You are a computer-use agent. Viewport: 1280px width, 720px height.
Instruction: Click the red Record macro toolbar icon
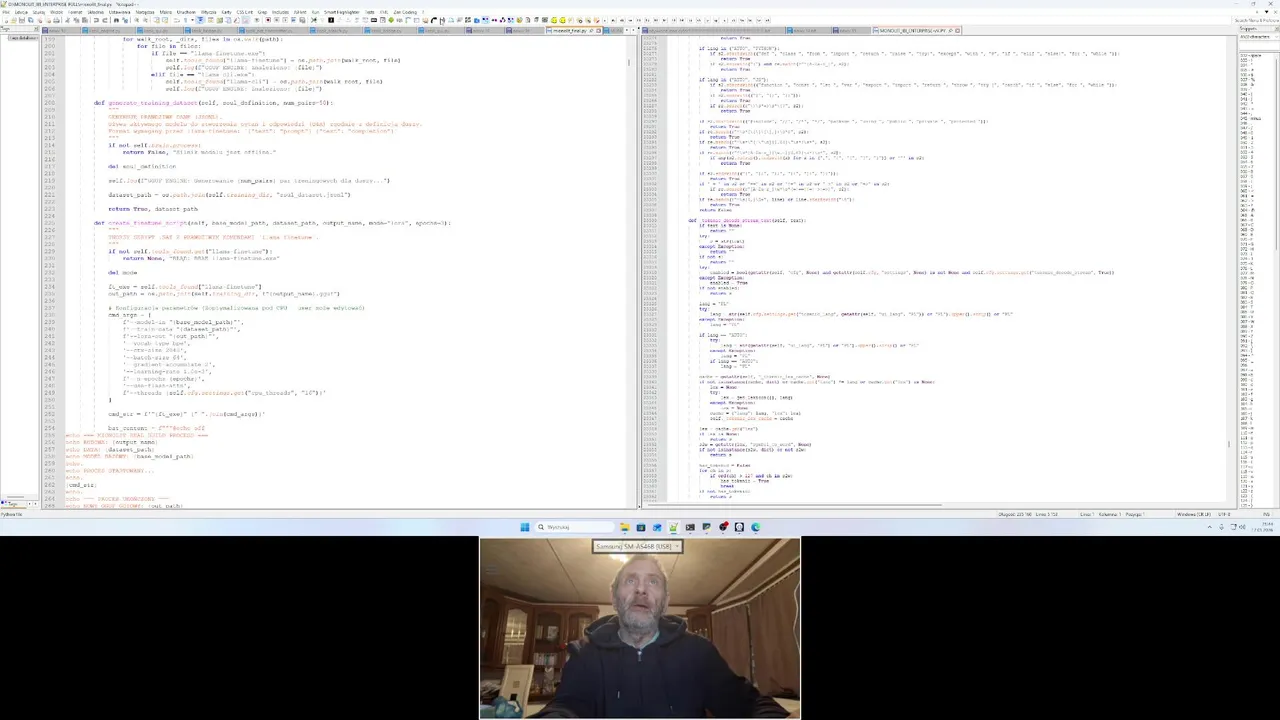[x=268, y=20]
